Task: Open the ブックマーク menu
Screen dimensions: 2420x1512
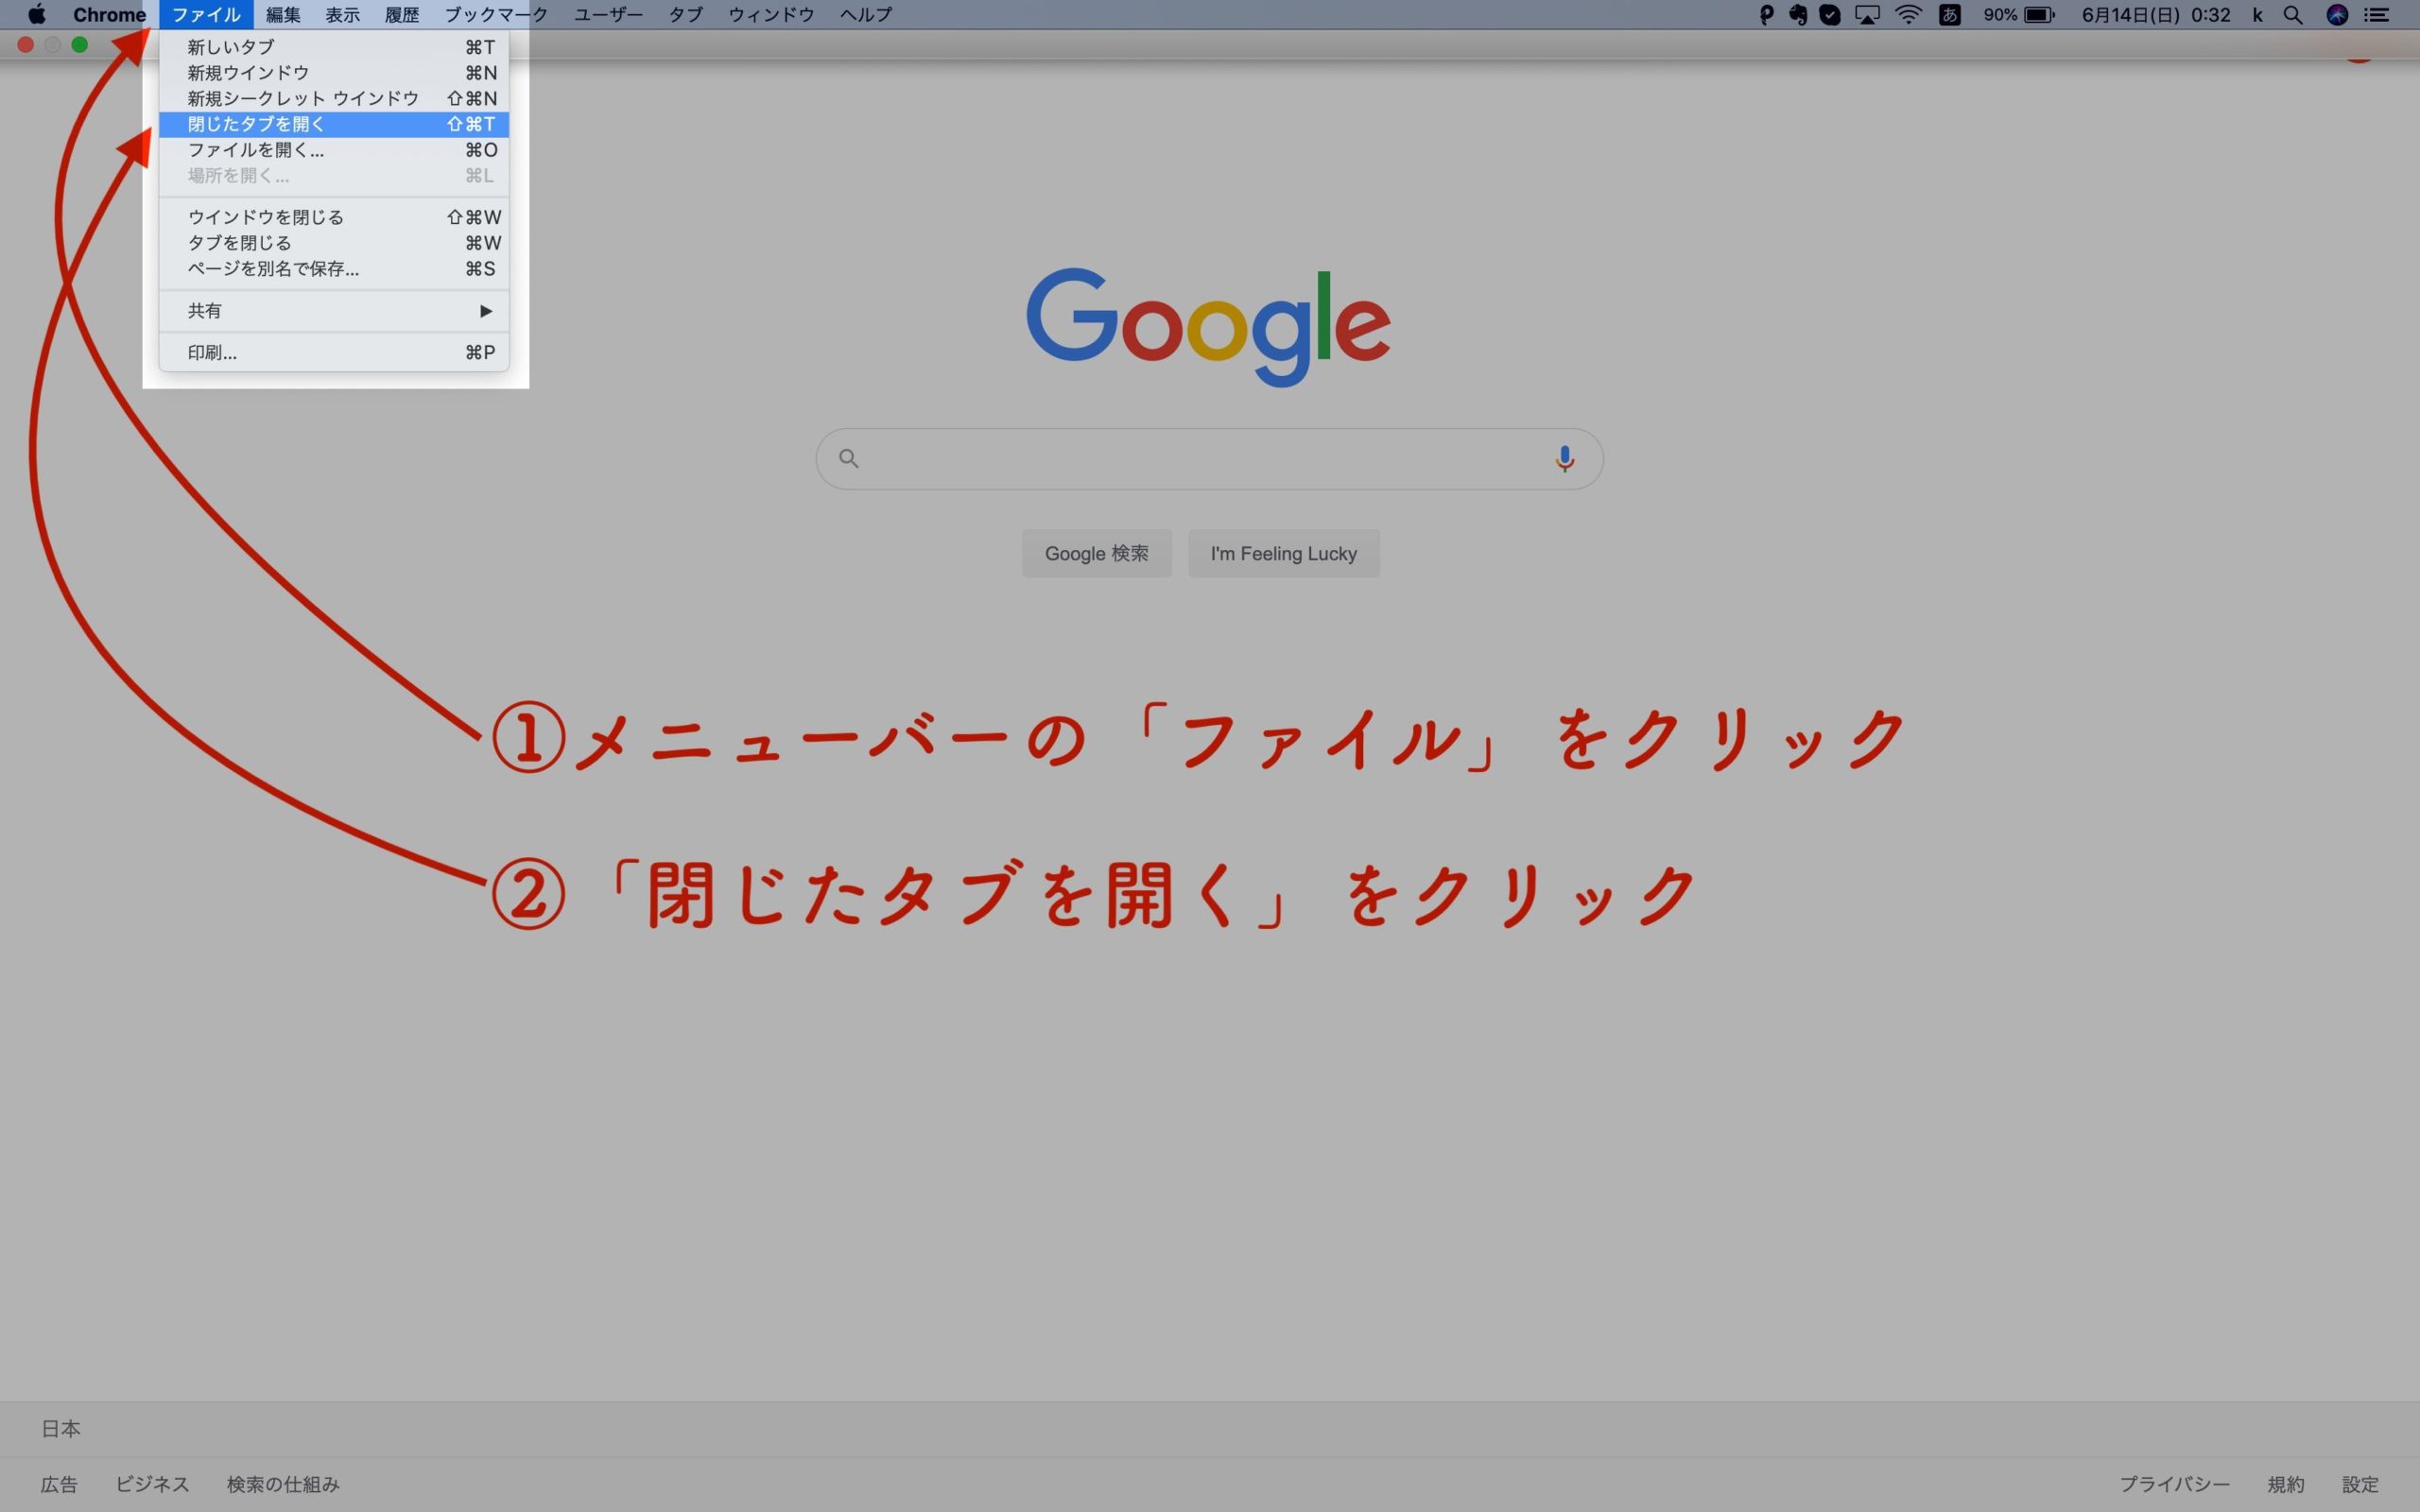Action: pos(496,14)
